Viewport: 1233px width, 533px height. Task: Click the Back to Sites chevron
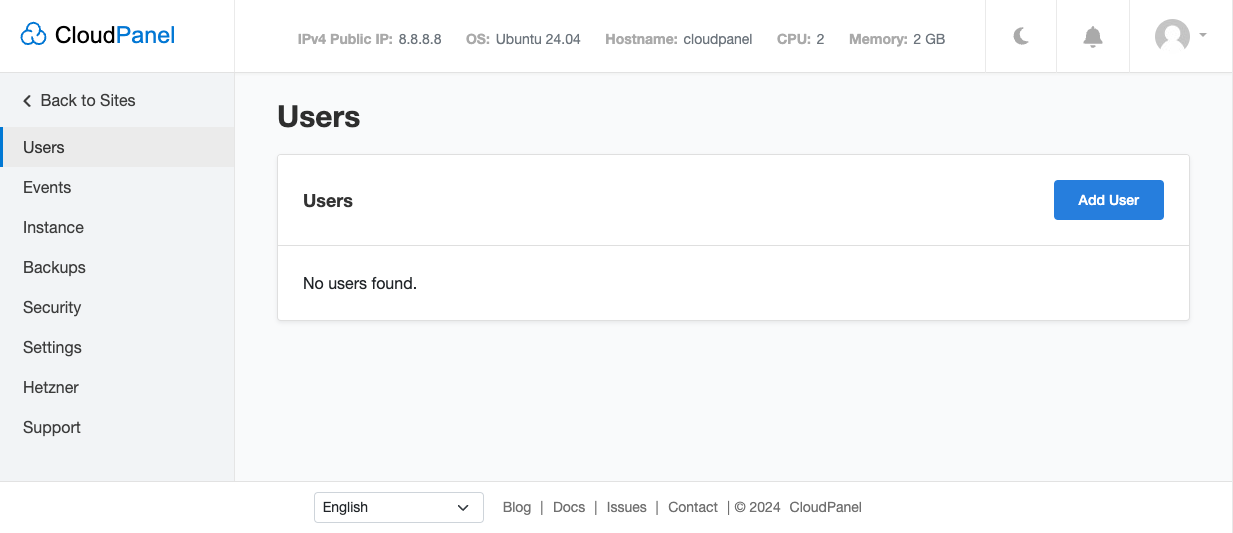(x=28, y=101)
